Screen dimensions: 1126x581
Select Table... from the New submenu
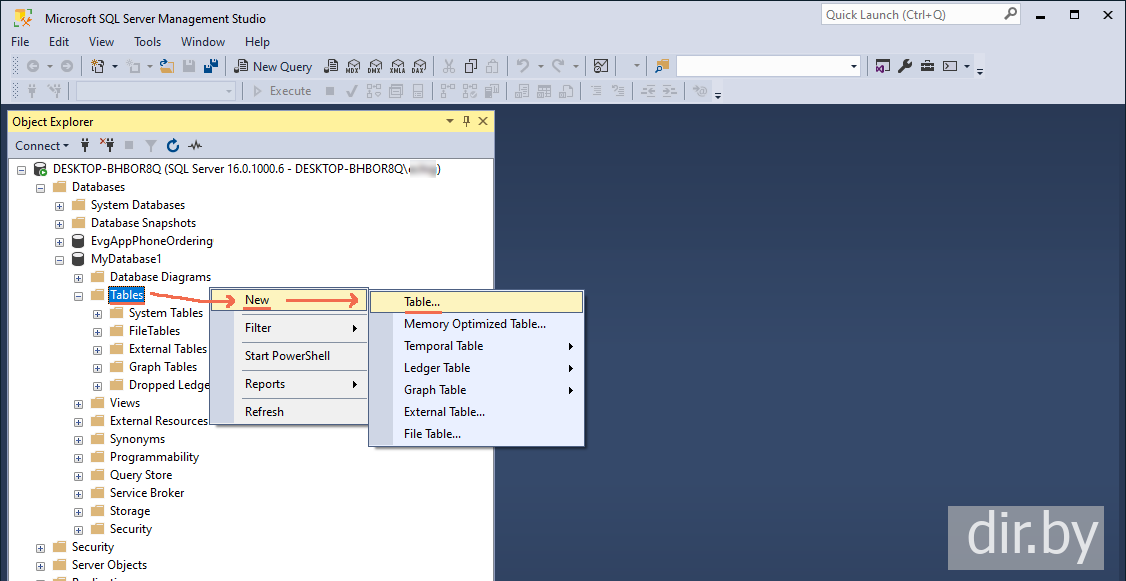422,301
